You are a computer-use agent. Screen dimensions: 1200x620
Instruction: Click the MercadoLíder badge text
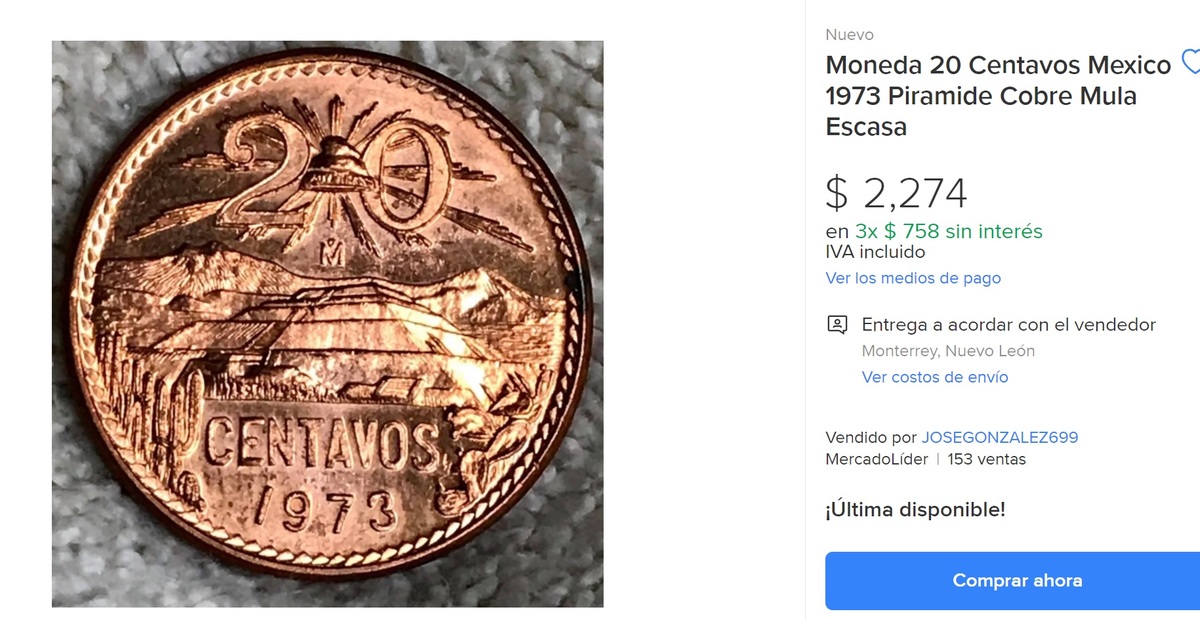(877, 459)
